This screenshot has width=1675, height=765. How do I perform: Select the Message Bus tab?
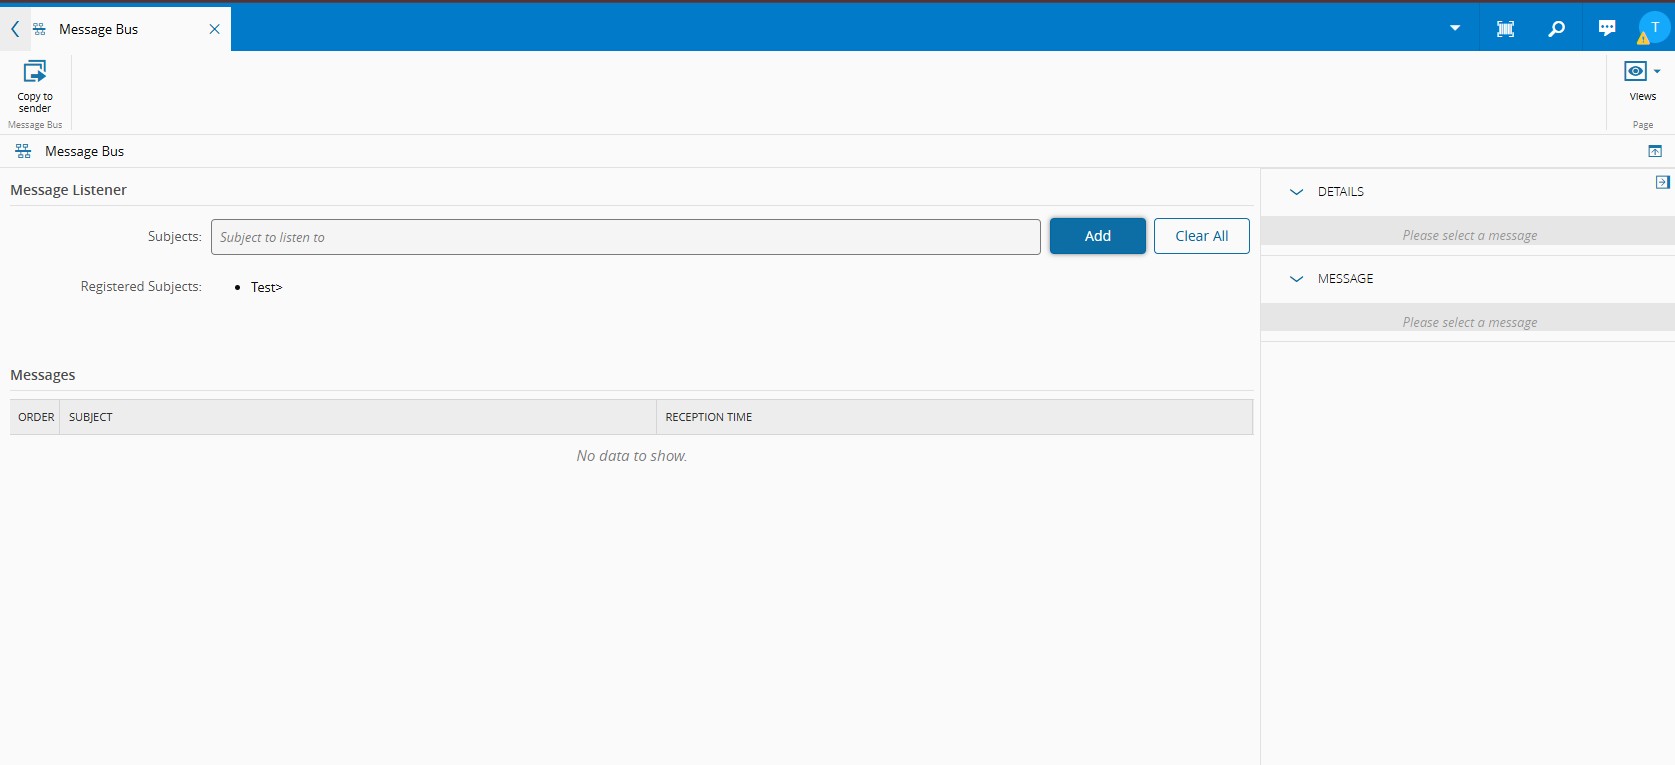98,29
